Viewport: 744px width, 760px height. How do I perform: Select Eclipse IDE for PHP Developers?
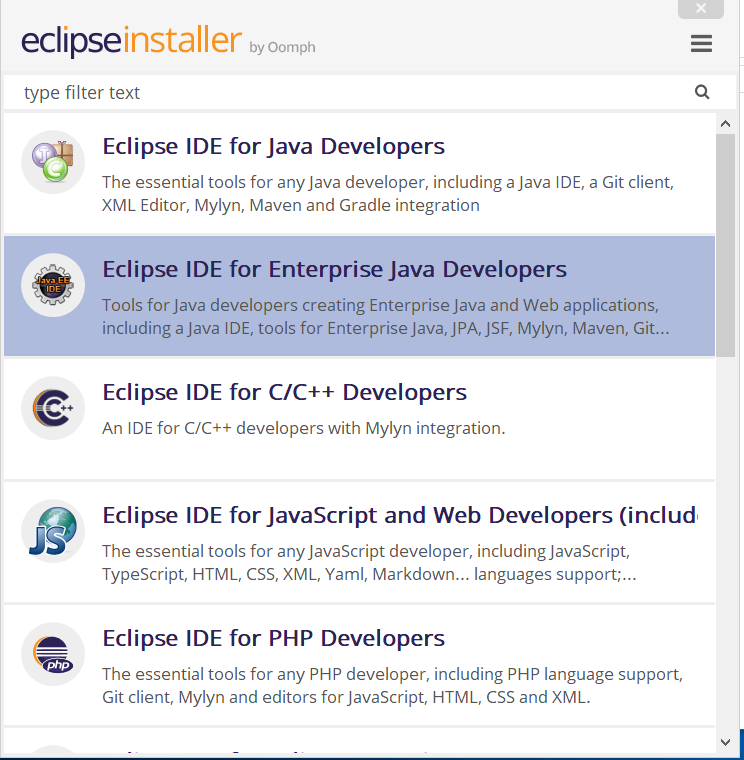click(359, 665)
